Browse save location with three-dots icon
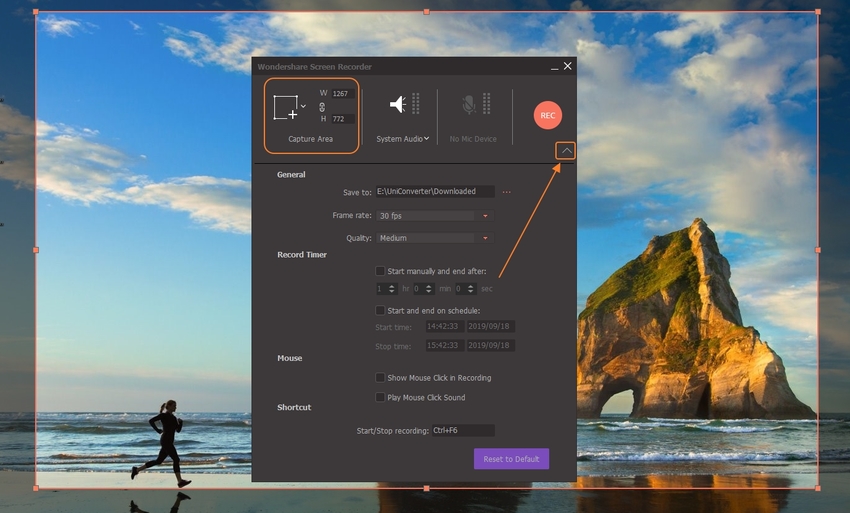Viewport: 850px width, 513px height. 507,192
